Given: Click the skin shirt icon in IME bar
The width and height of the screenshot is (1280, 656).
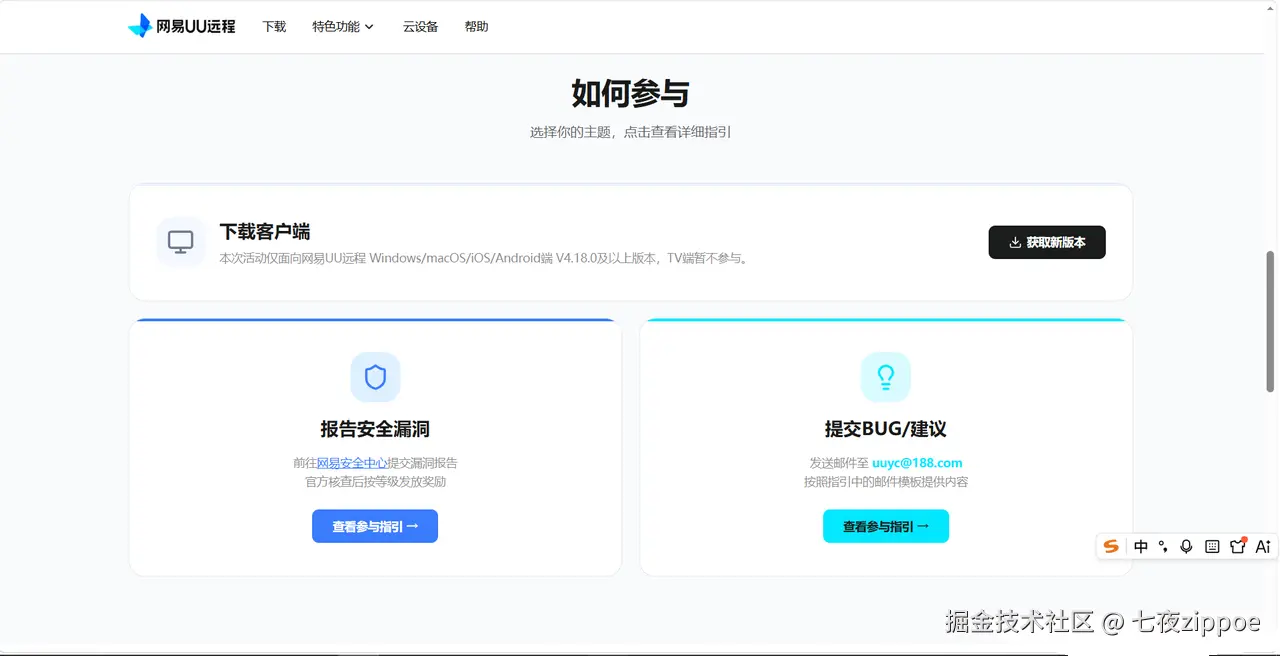Looking at the screenshot, I should pos(1238,546).
